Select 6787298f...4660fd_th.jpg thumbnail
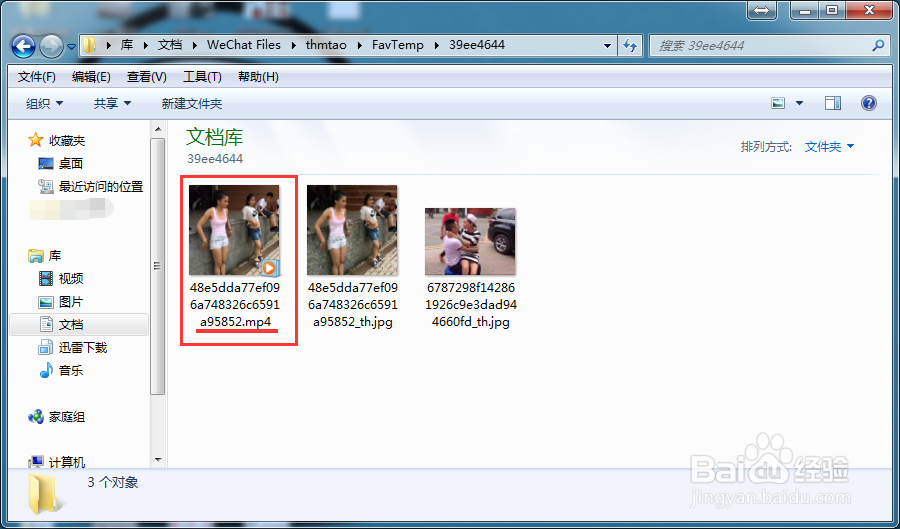The height and width of the screenshot is (529, 900). point(470,242)
